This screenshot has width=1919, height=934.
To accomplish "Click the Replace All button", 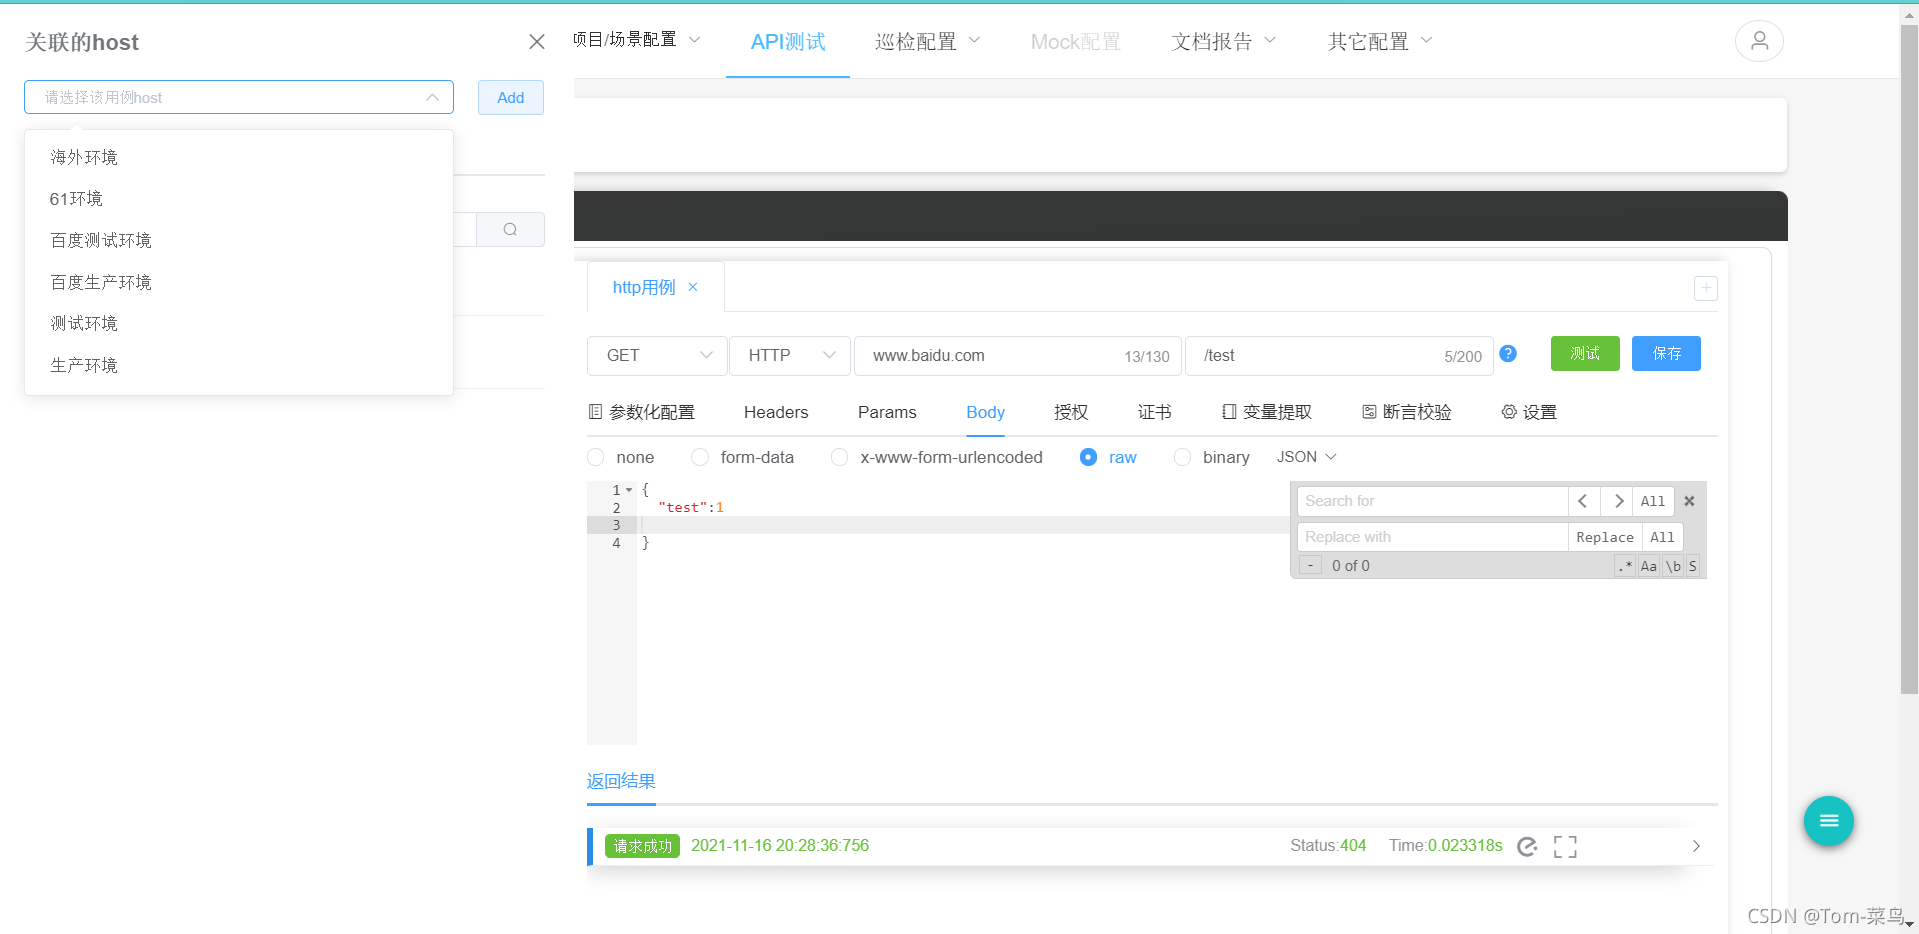I will (1662, 537).
